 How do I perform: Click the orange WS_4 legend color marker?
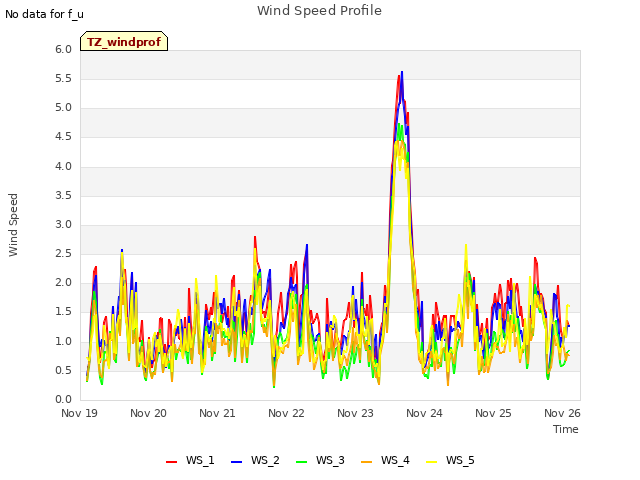[367, 462]
